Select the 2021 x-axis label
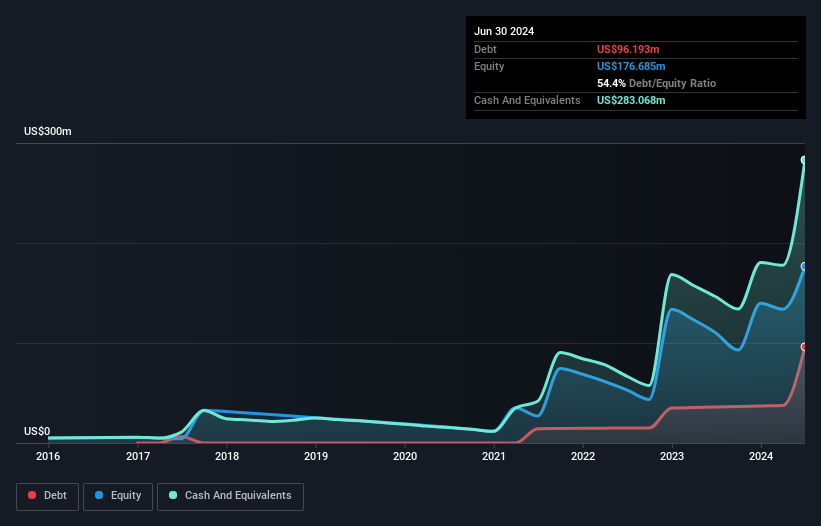The image size is (821, 526). 494,456
